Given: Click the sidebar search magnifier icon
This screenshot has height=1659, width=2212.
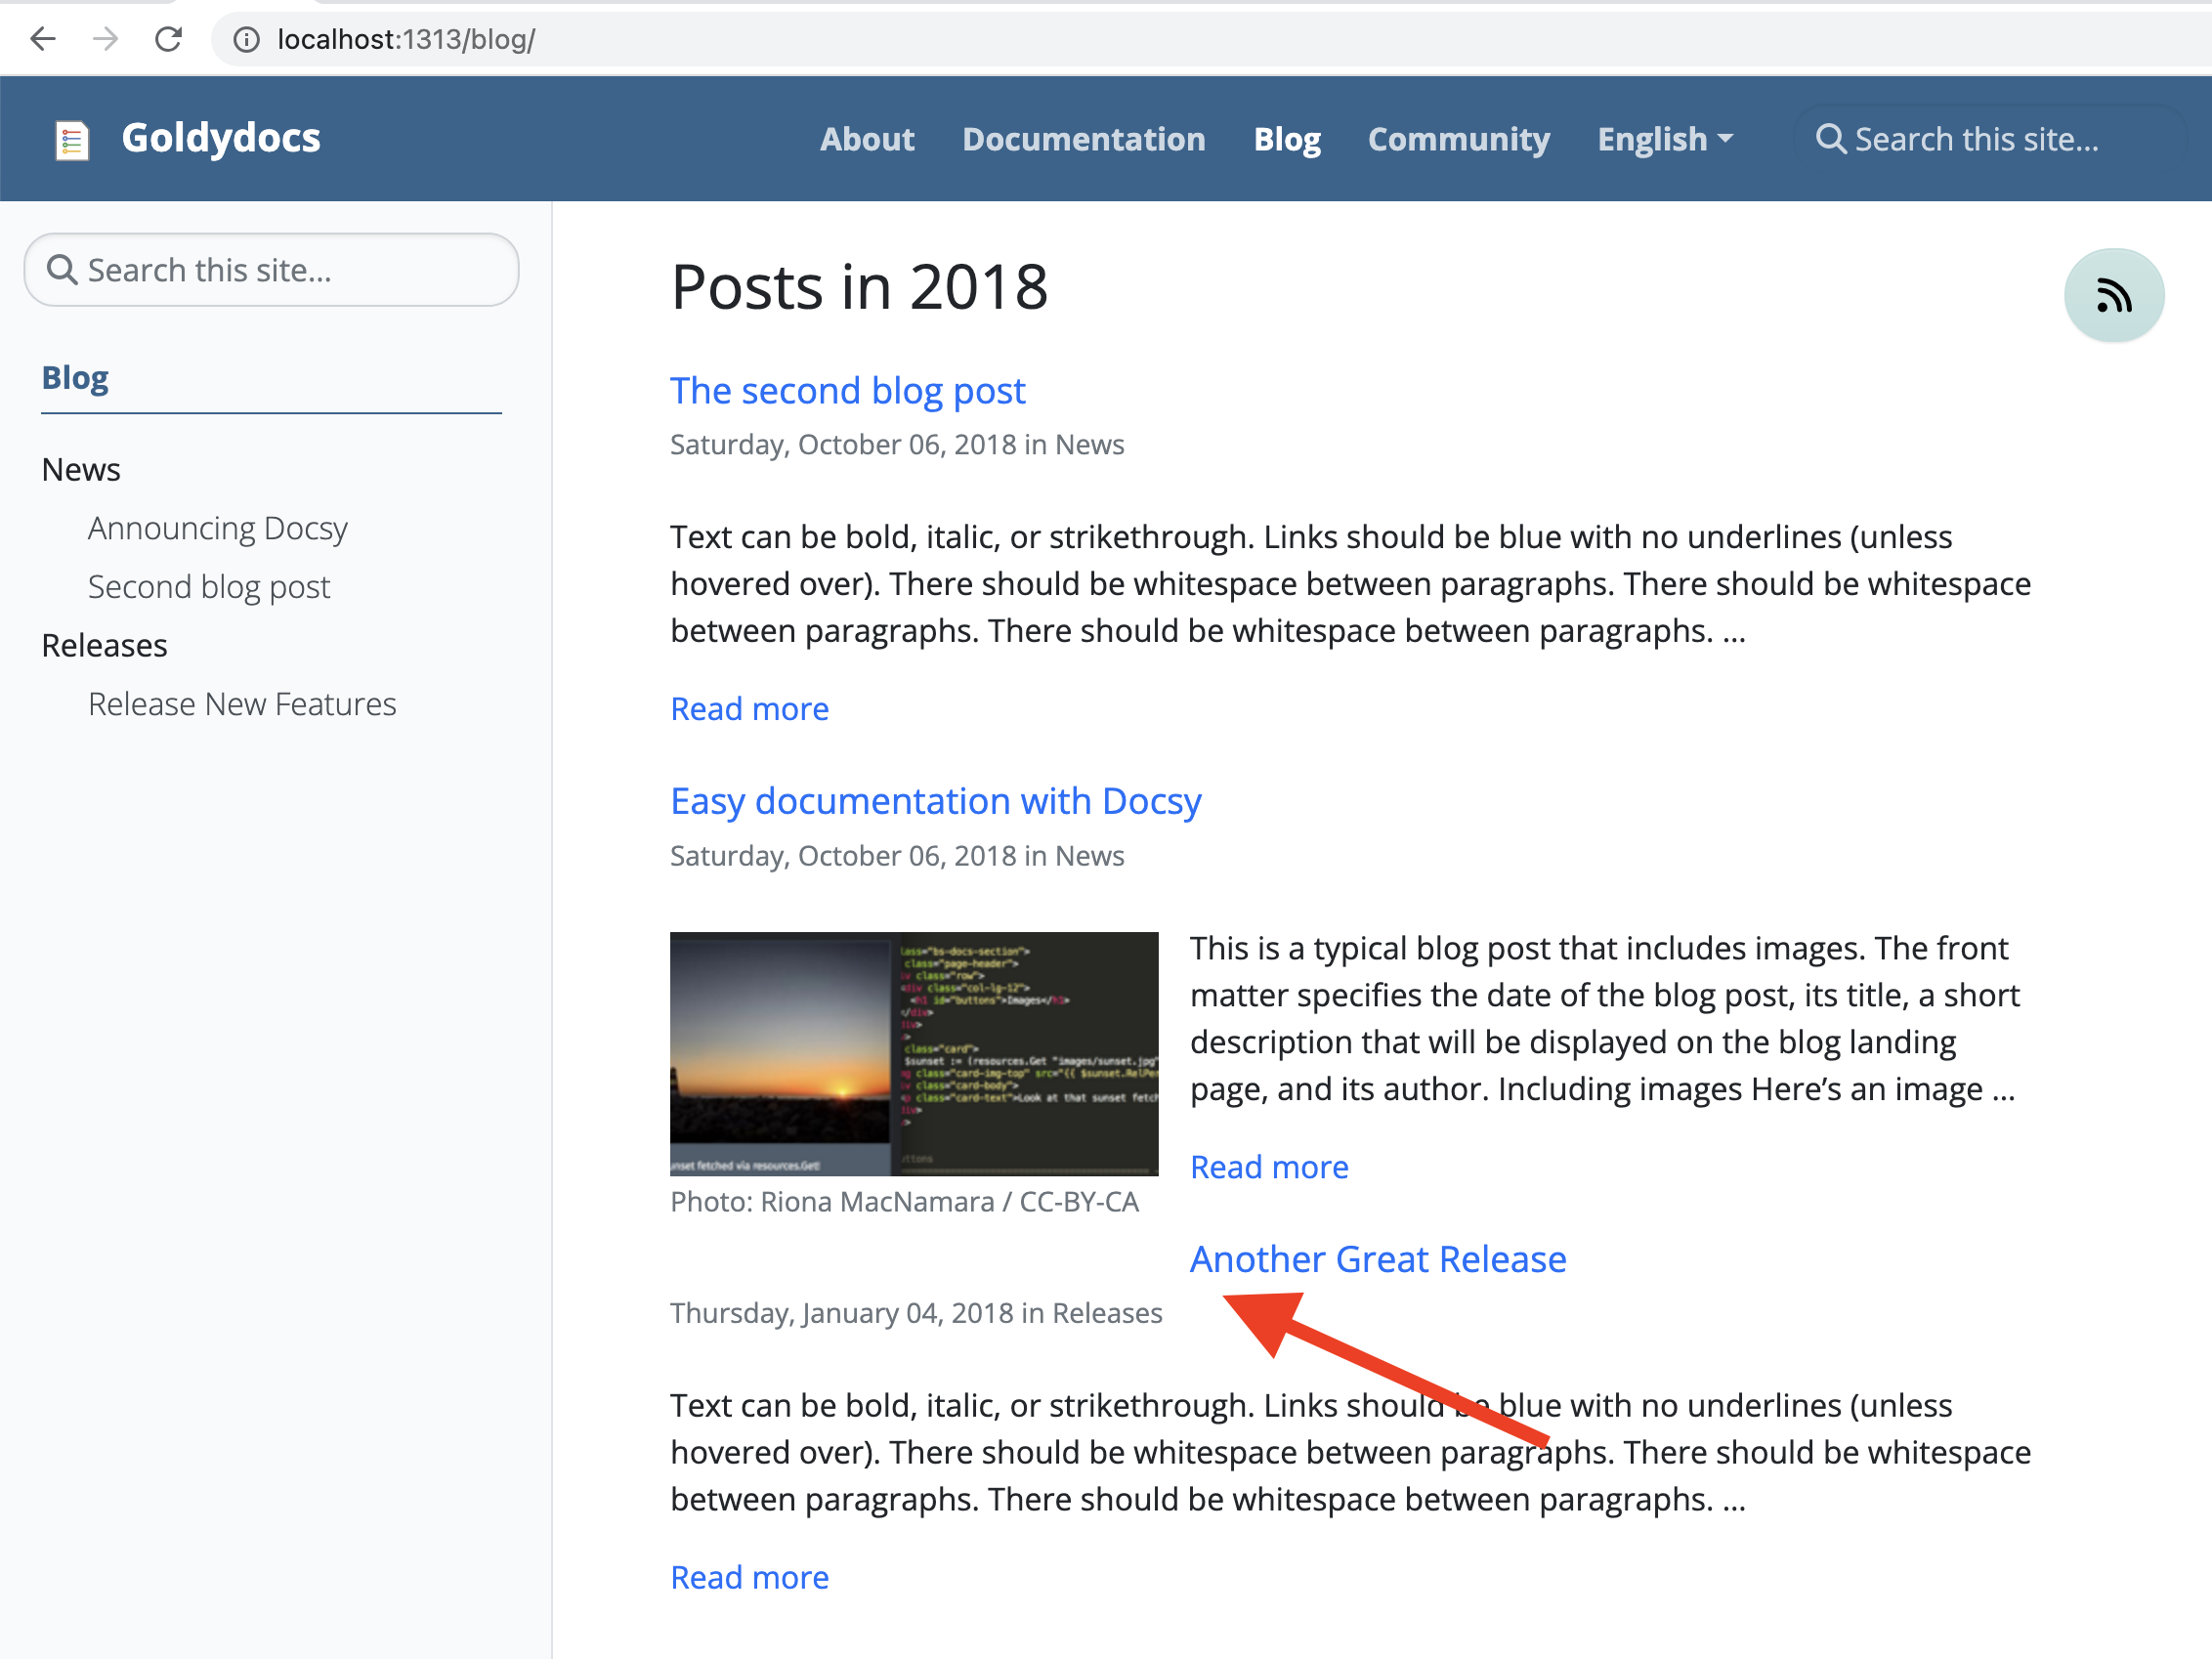Looking at the screenshot, I should click(62, 270).
